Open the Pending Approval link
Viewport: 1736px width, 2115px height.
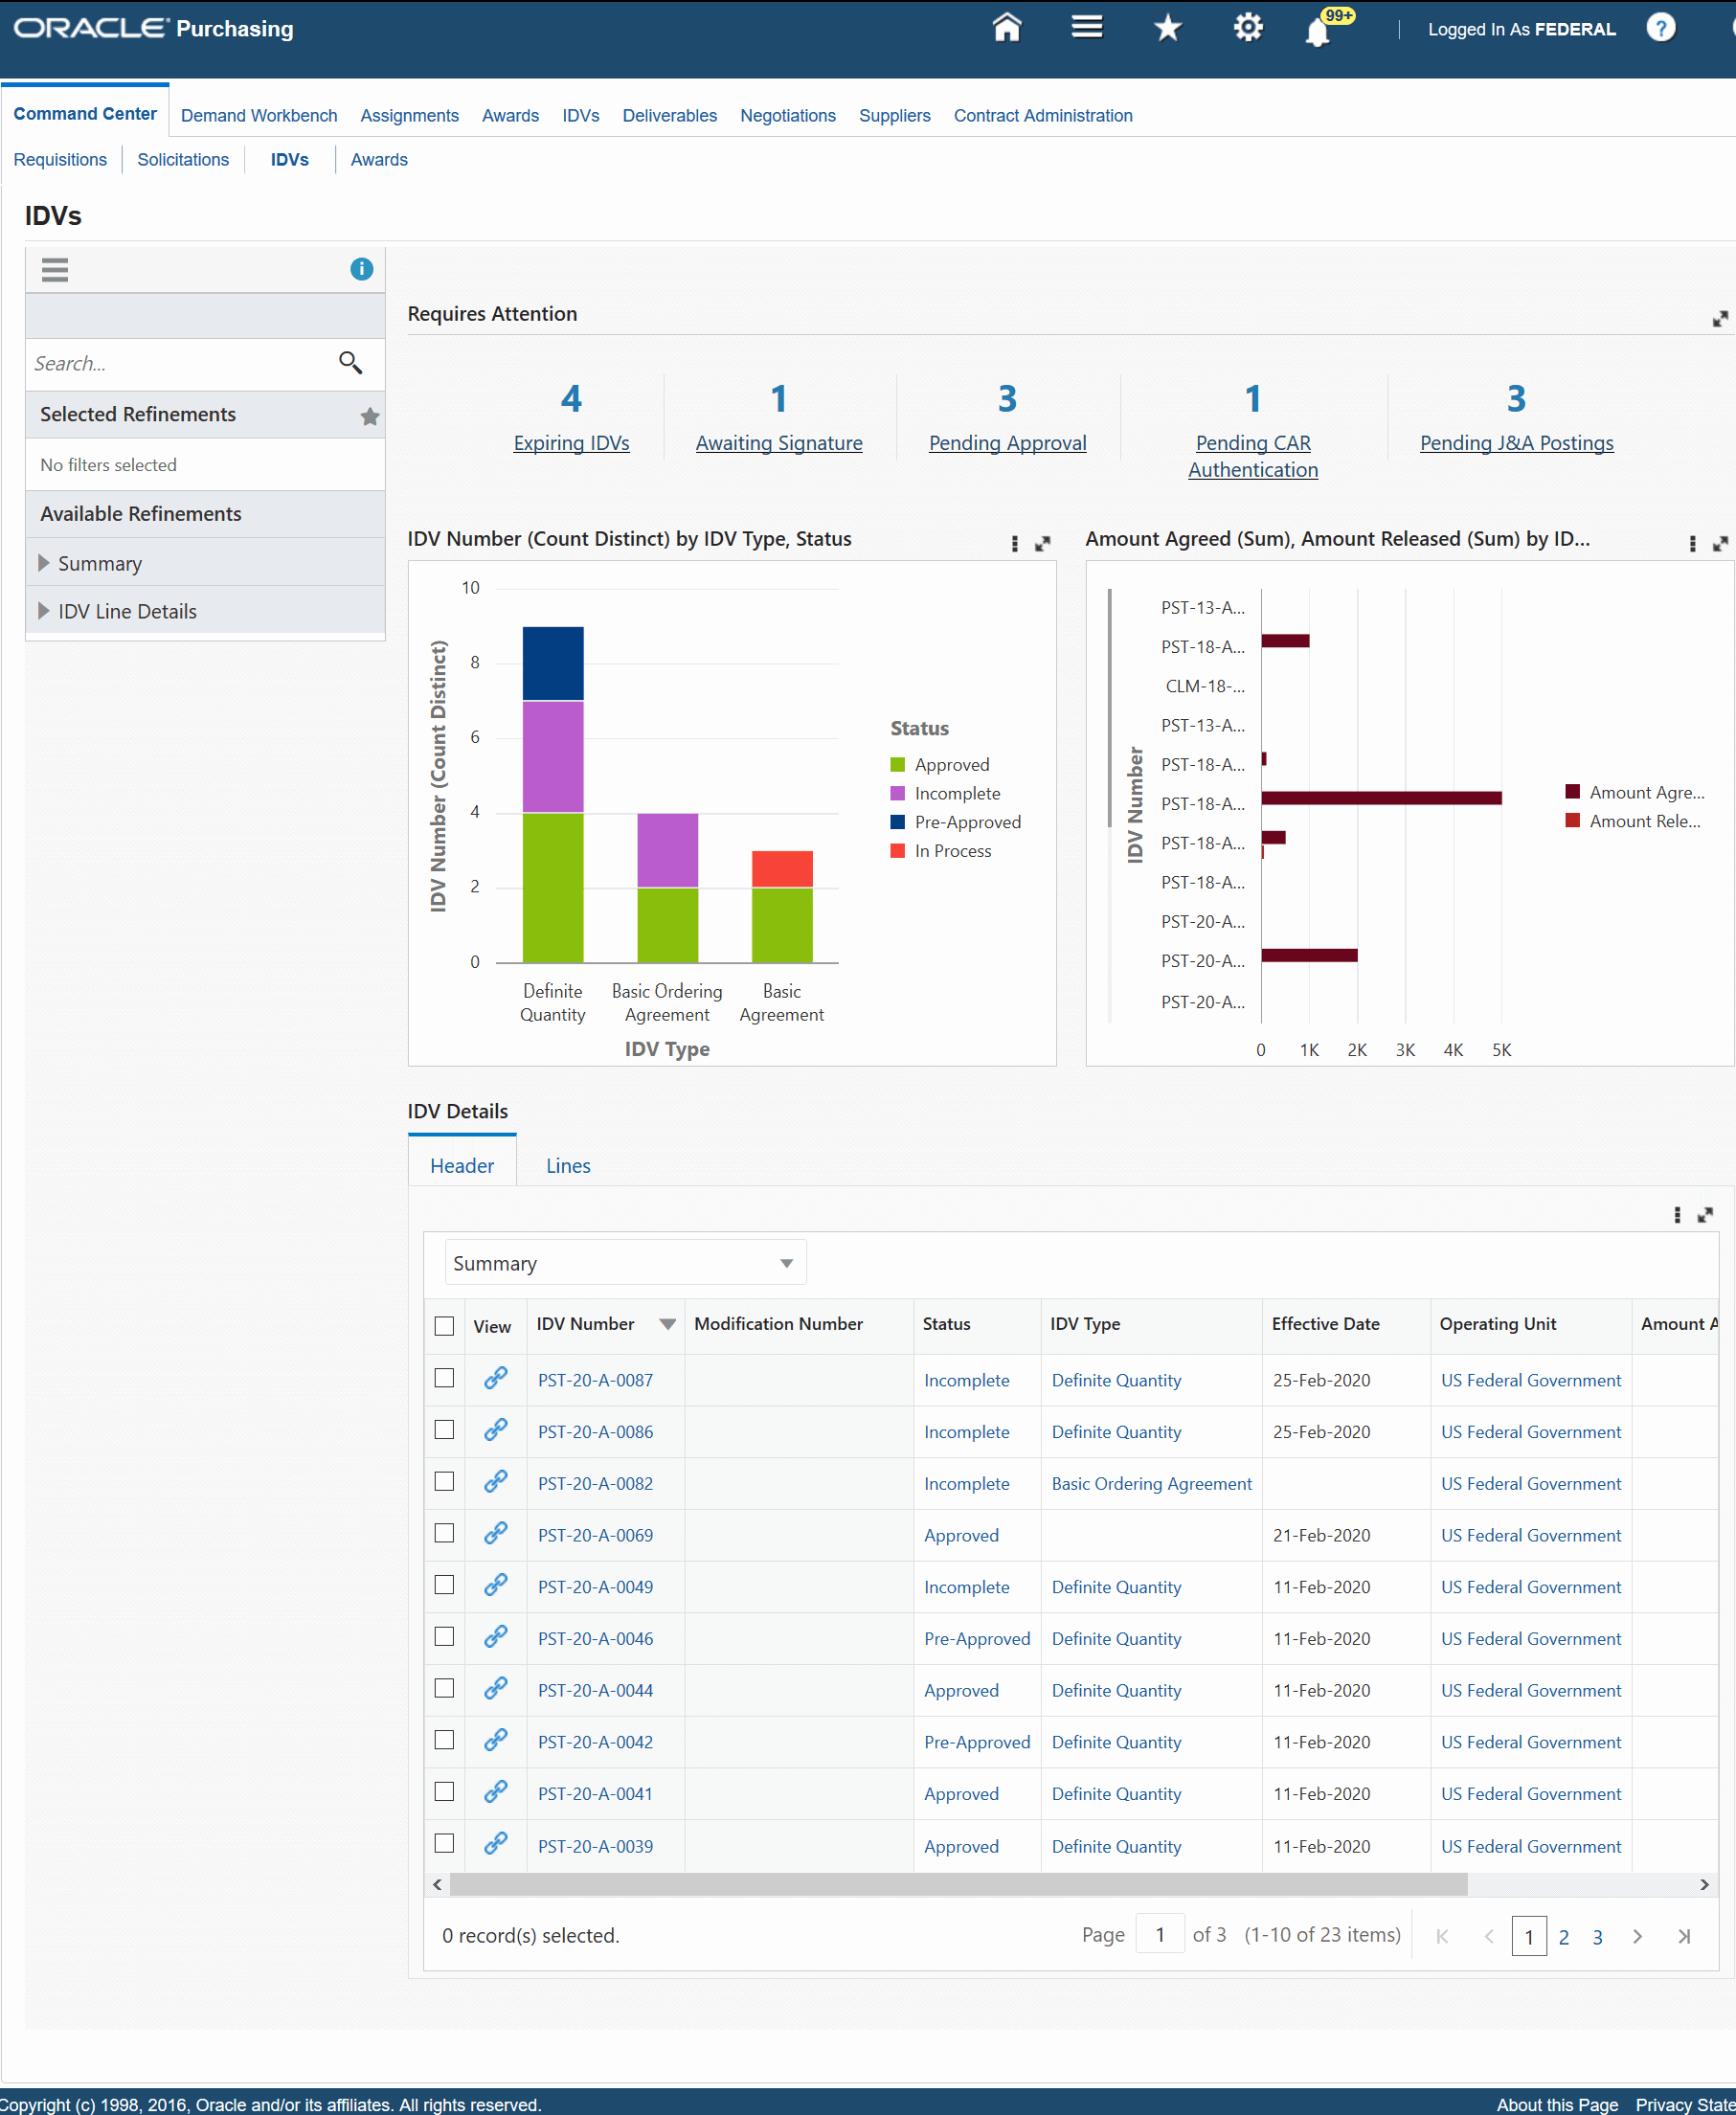click(x=1007, y=443)
